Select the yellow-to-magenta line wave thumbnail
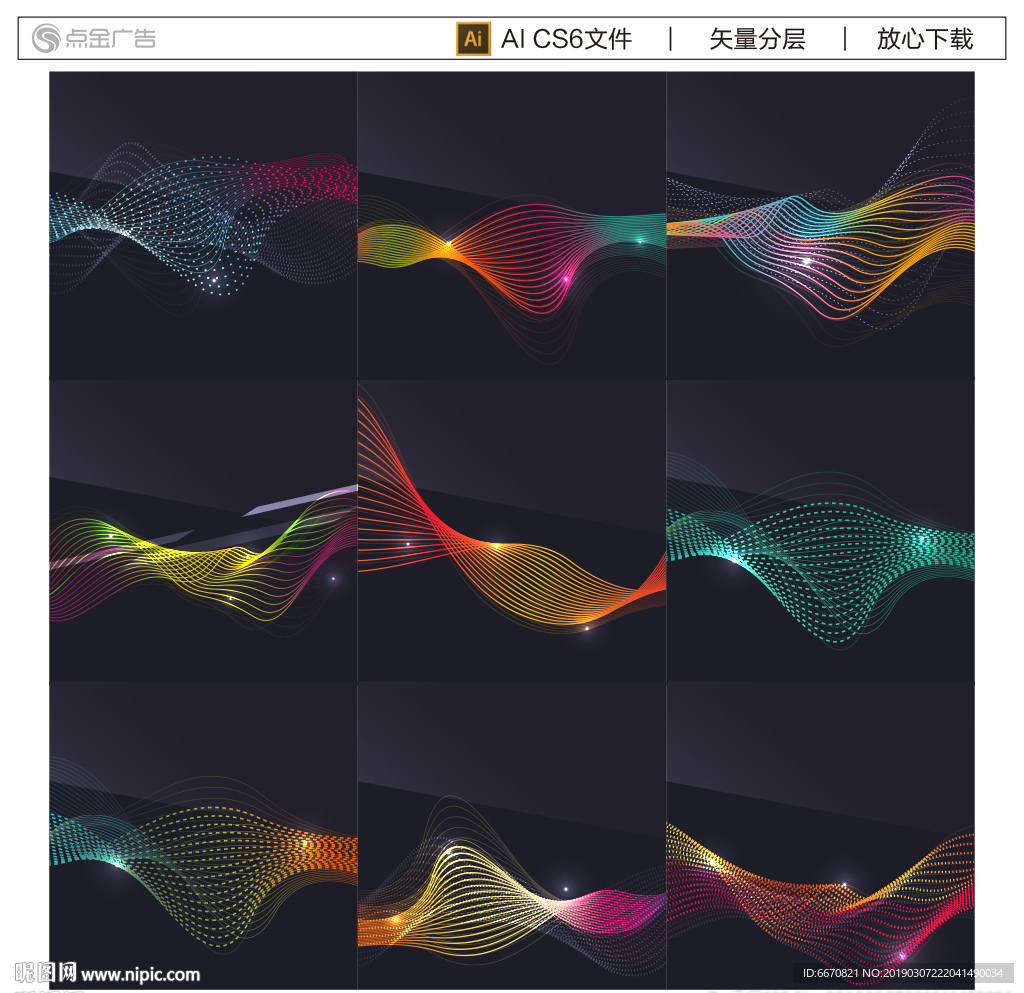The image size is (1024, 993). point(512,836)
